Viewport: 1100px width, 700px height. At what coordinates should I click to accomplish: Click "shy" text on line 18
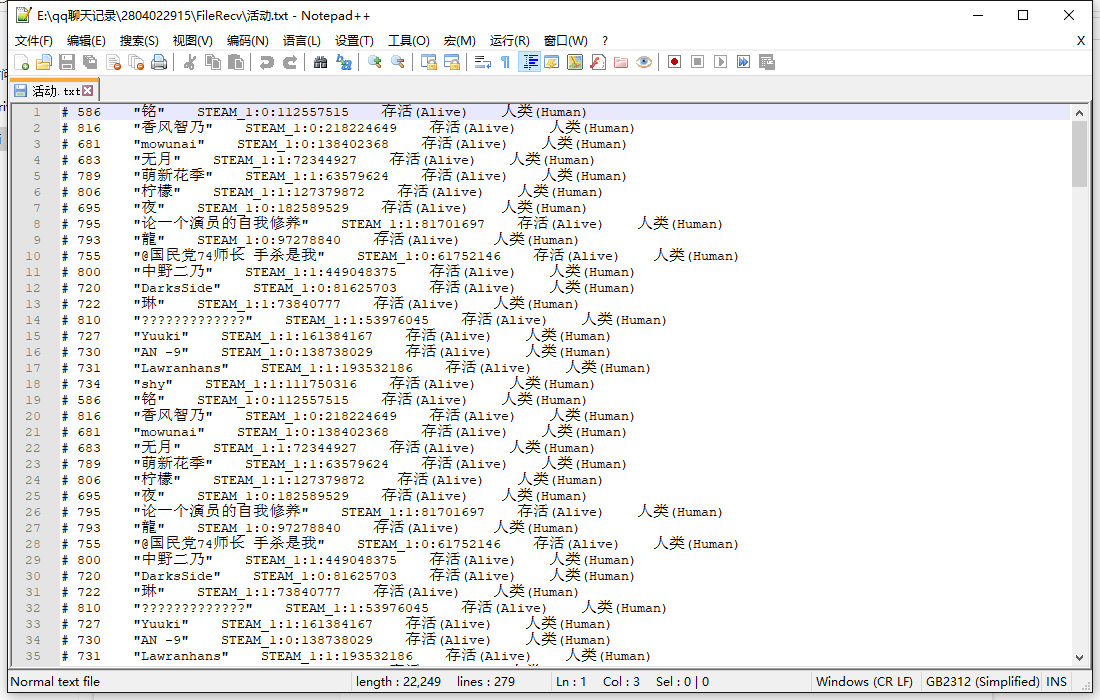point(153,384)
